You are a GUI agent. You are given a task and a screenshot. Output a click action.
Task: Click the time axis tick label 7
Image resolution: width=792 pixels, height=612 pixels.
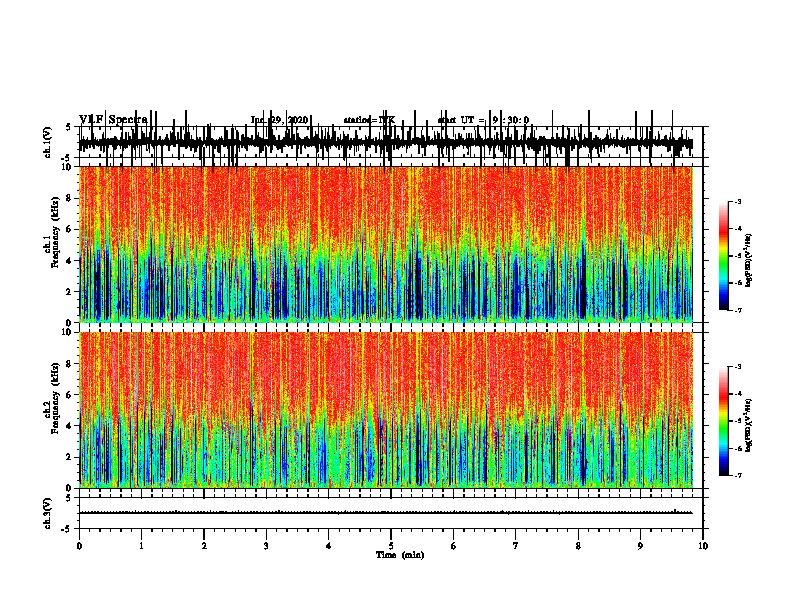[x=516, y=546]
